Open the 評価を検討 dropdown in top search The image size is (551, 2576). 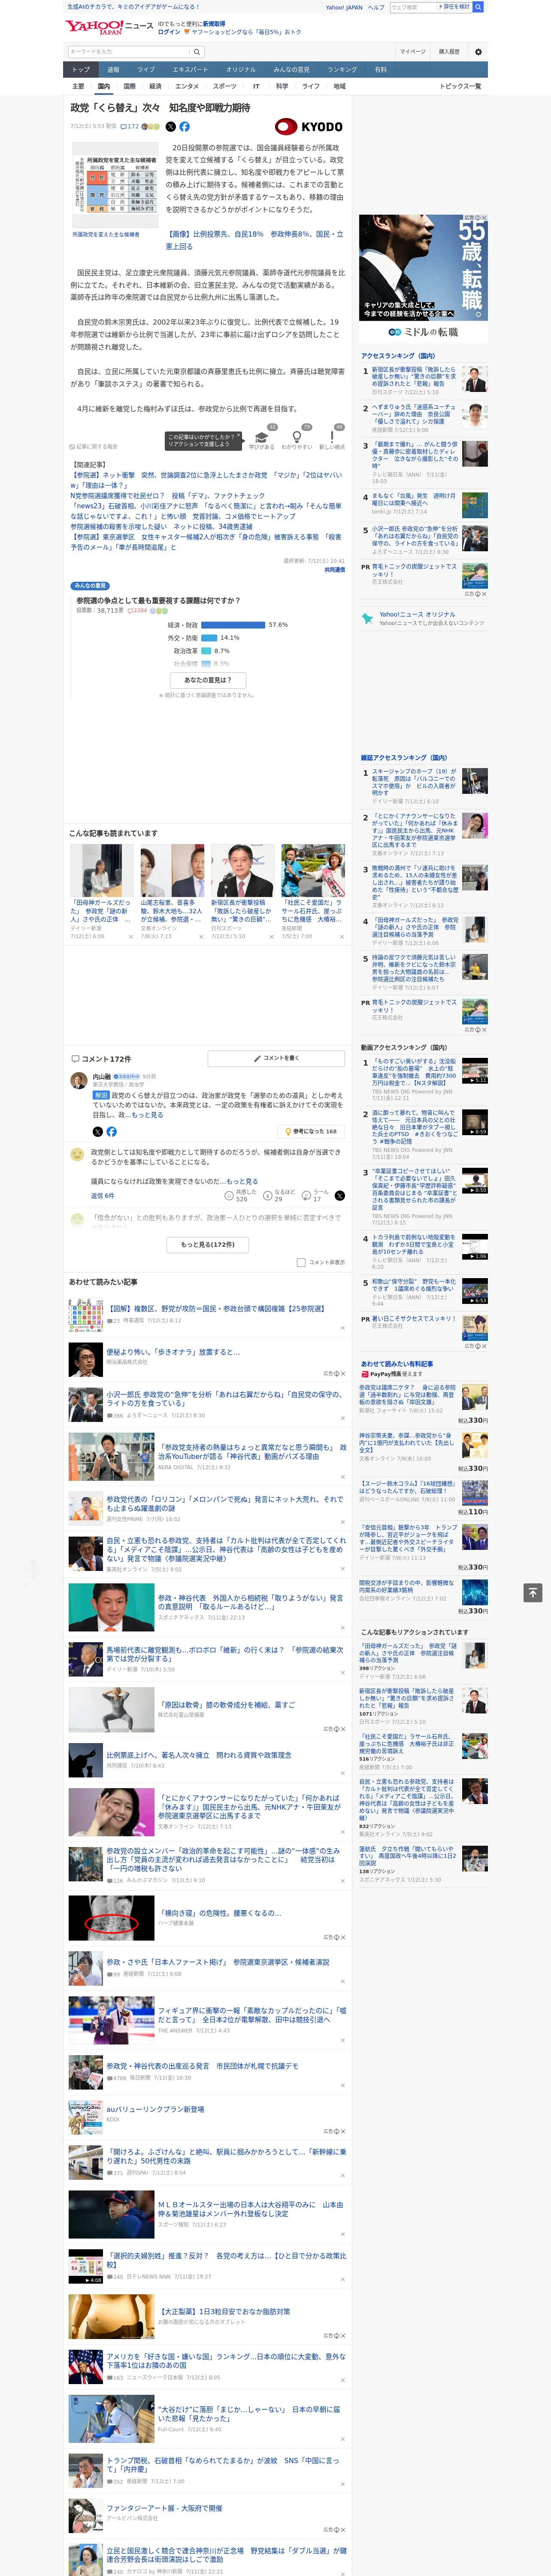pos(454,7)
